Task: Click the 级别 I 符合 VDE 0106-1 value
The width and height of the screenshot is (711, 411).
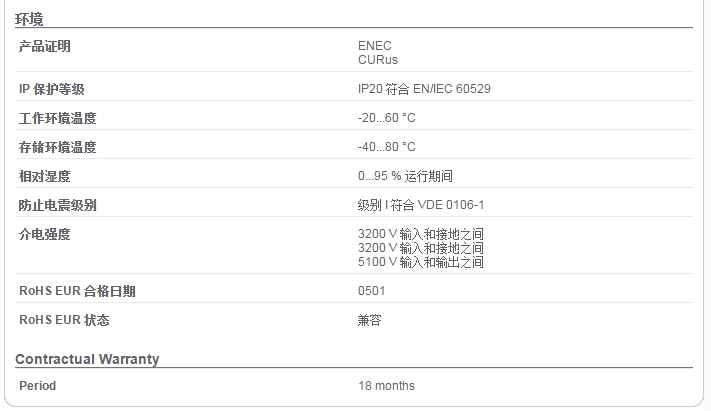Action: tap(421, 205)
